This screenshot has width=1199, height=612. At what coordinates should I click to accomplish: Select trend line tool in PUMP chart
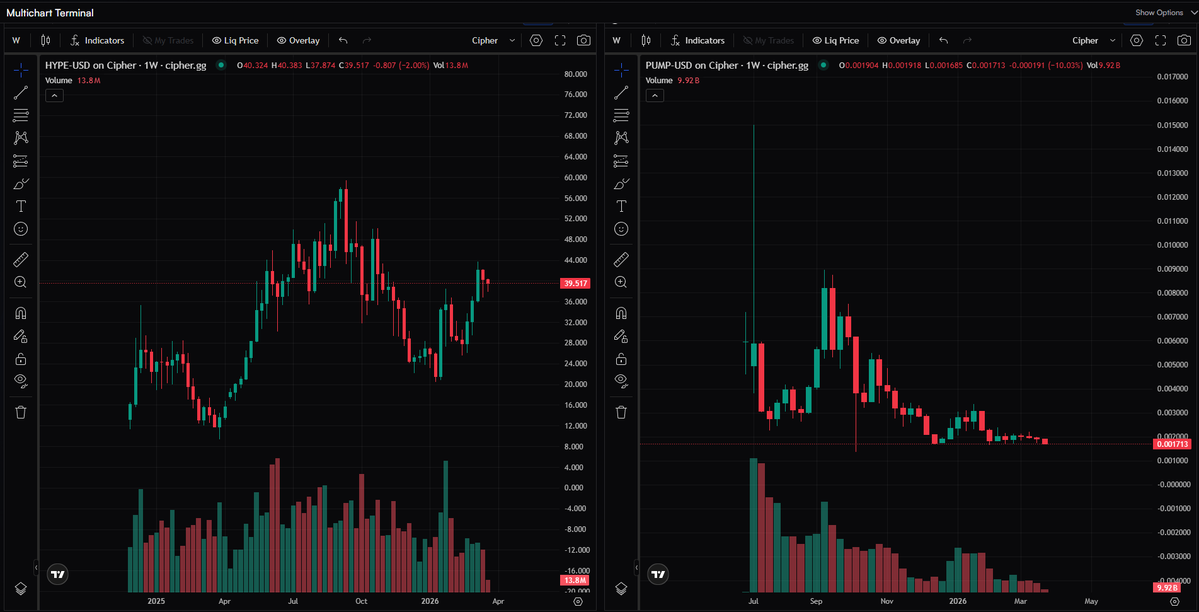click(x=621, y=93)
